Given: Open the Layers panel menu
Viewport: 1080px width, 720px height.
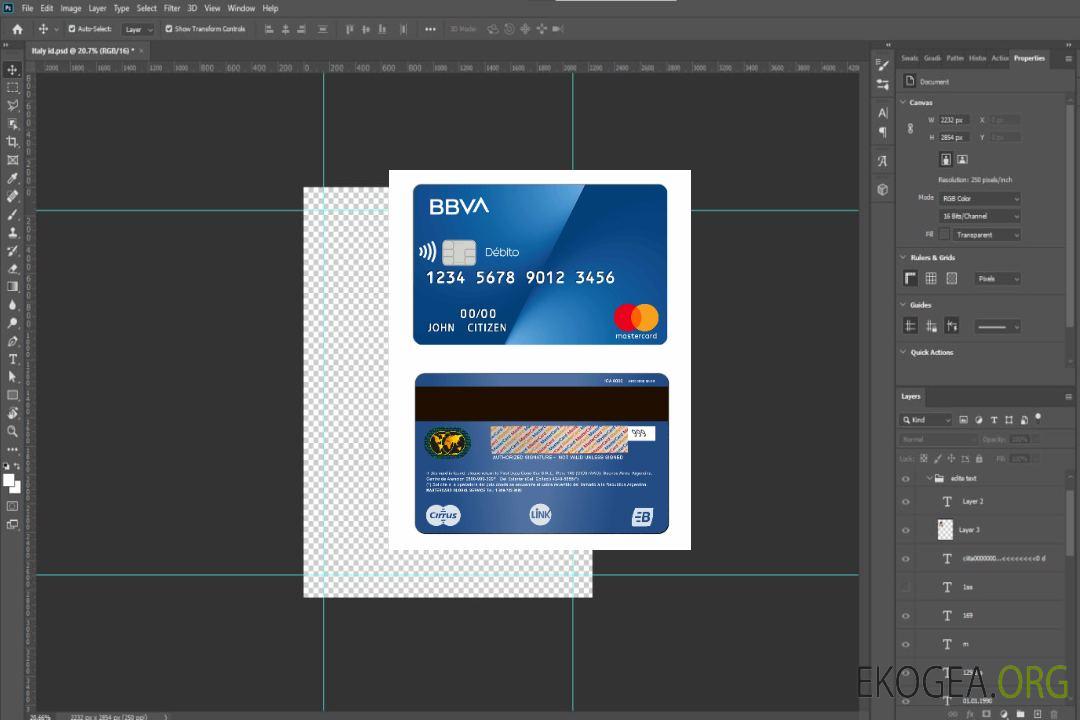Looking at the screenshot, I should click(1068, 397).
